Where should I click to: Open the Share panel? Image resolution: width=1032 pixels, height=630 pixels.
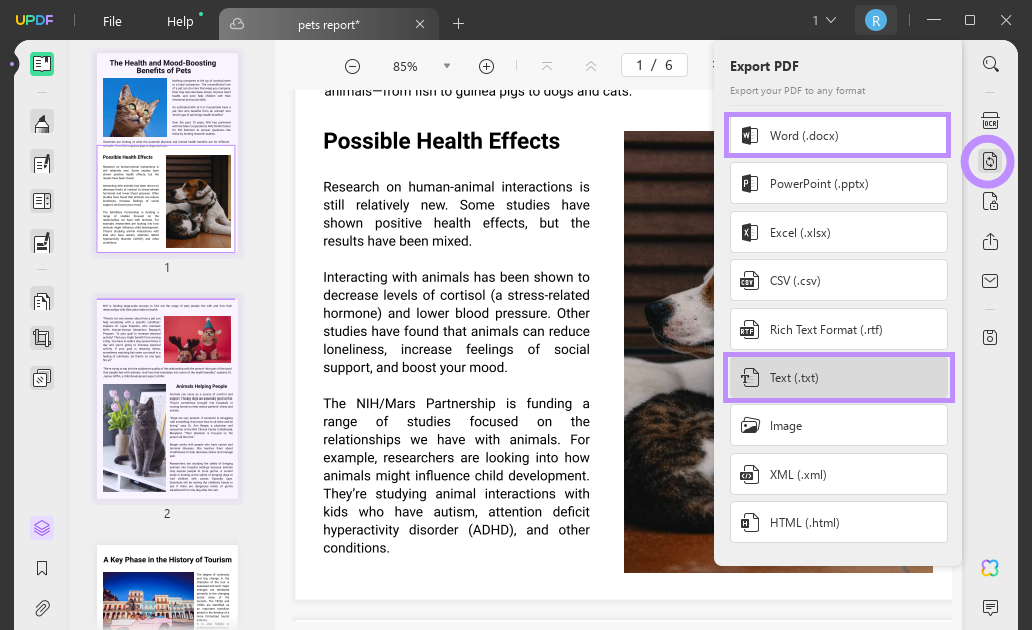coord(990,241)
